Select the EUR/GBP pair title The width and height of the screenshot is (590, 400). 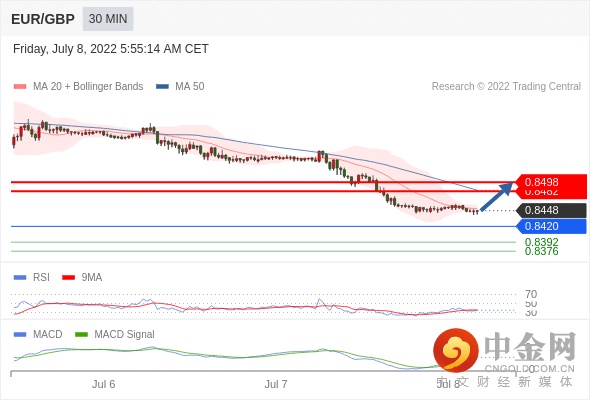(43, 19)
